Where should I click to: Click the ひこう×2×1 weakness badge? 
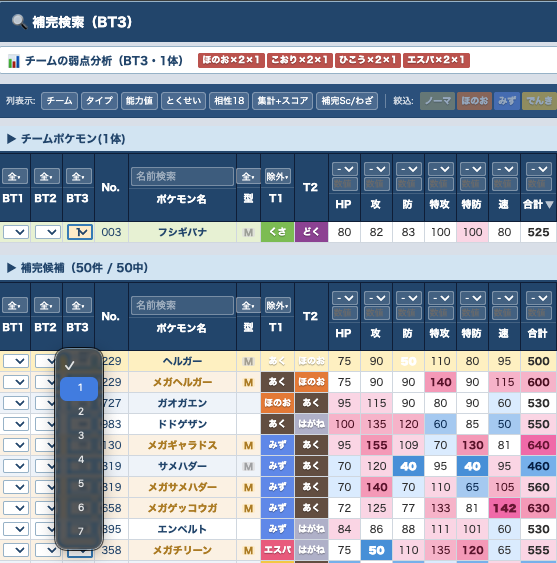coord(368,60)
